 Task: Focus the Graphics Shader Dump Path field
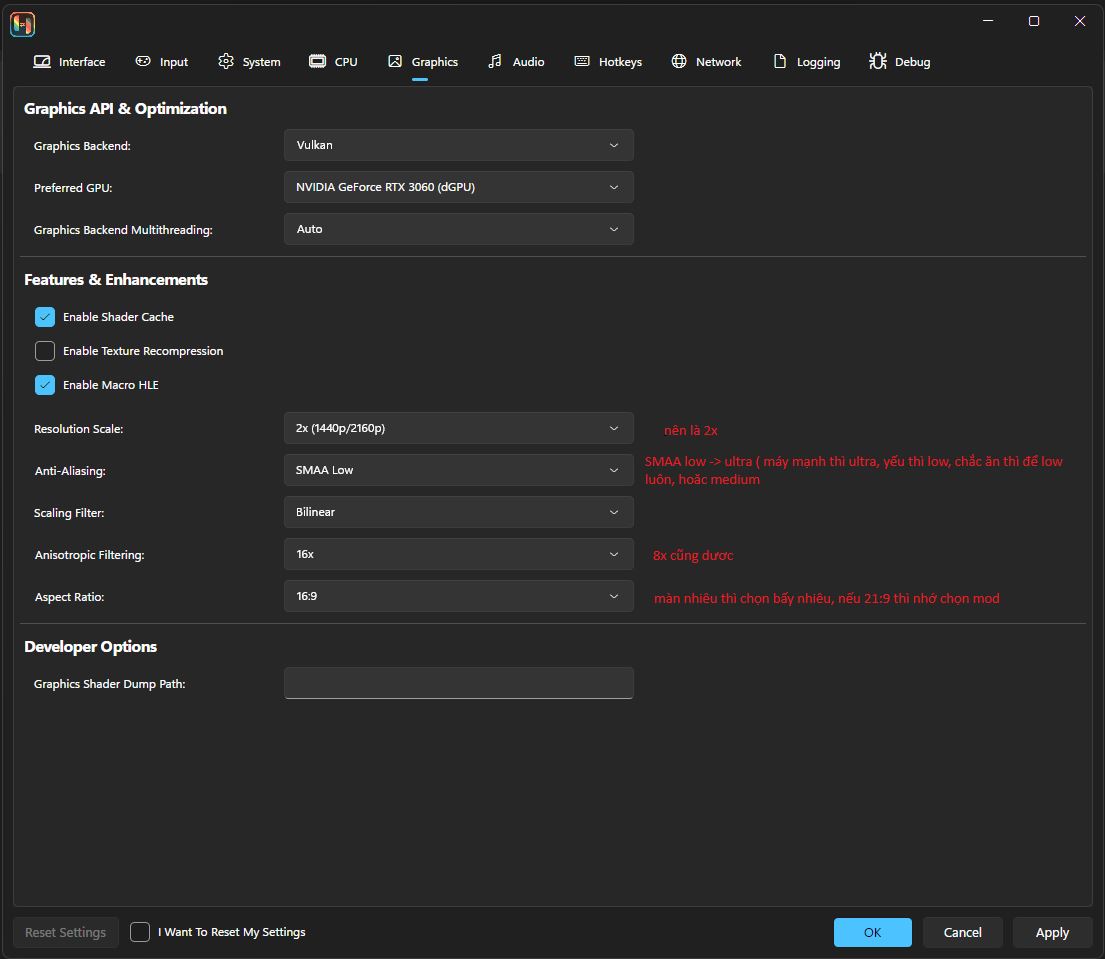click(458, 683)
